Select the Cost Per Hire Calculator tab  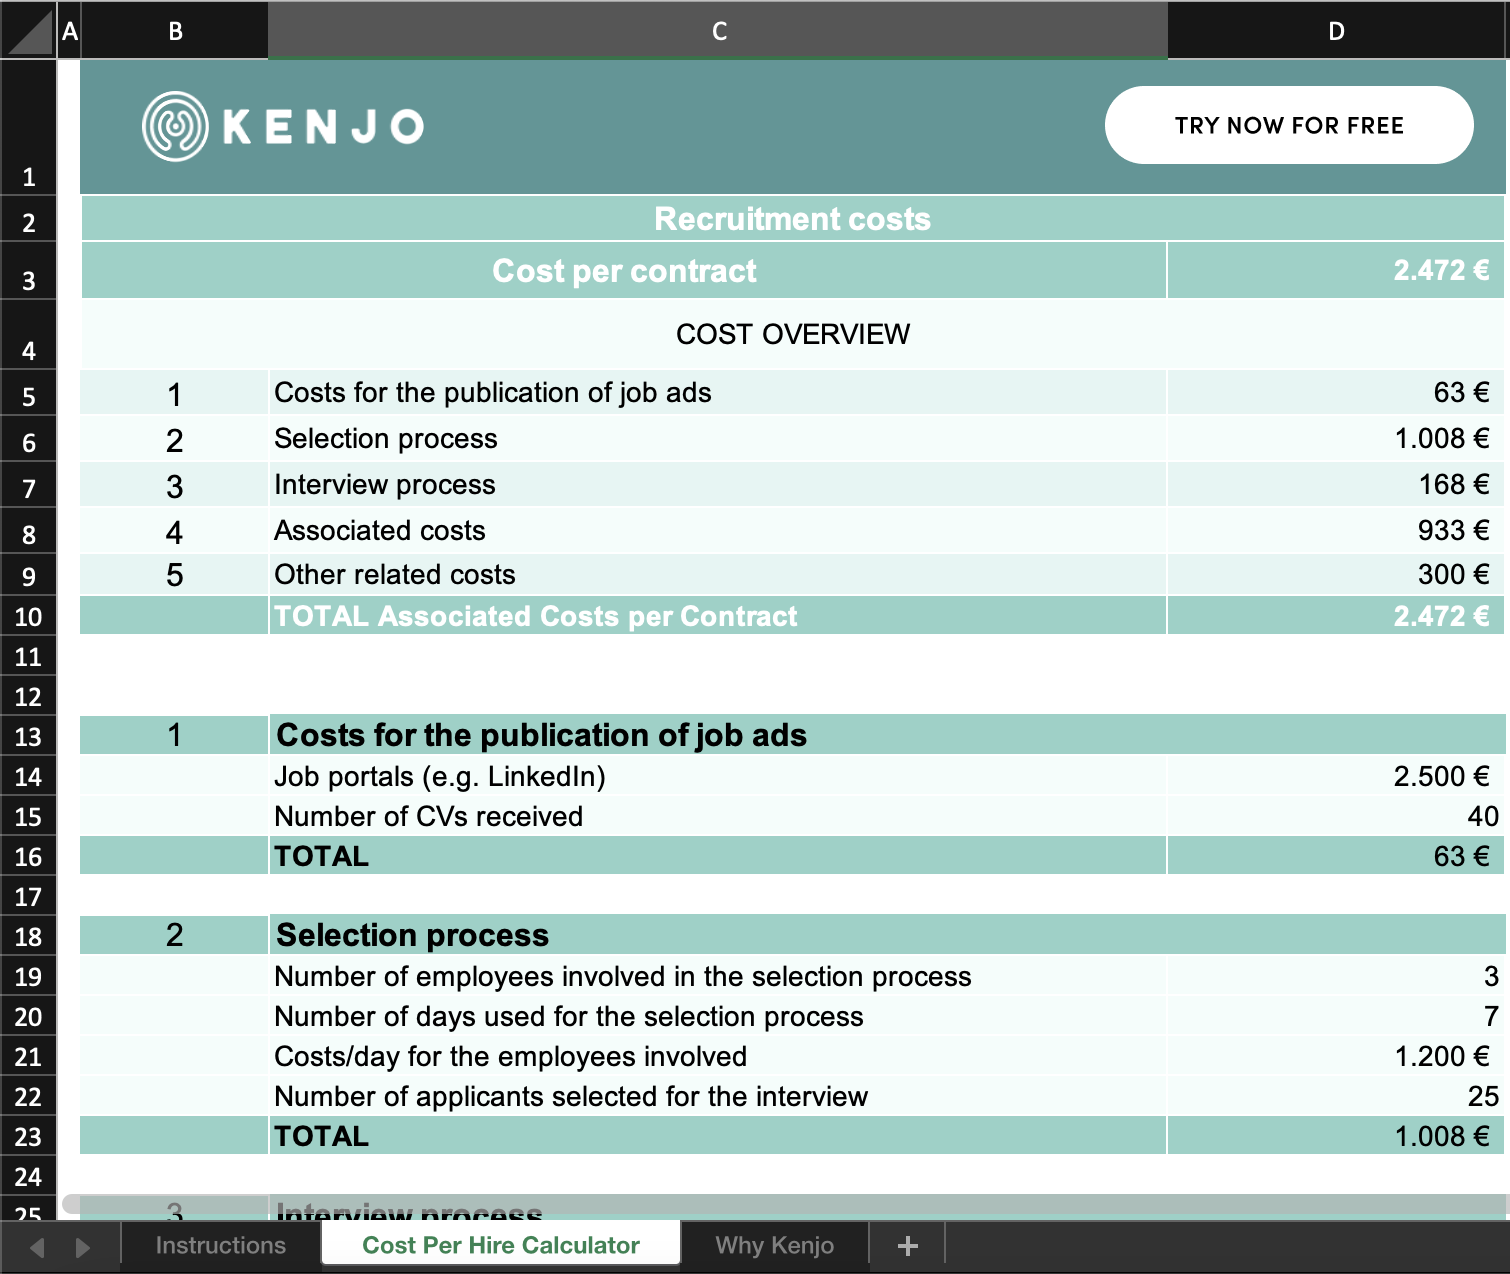500,1245
